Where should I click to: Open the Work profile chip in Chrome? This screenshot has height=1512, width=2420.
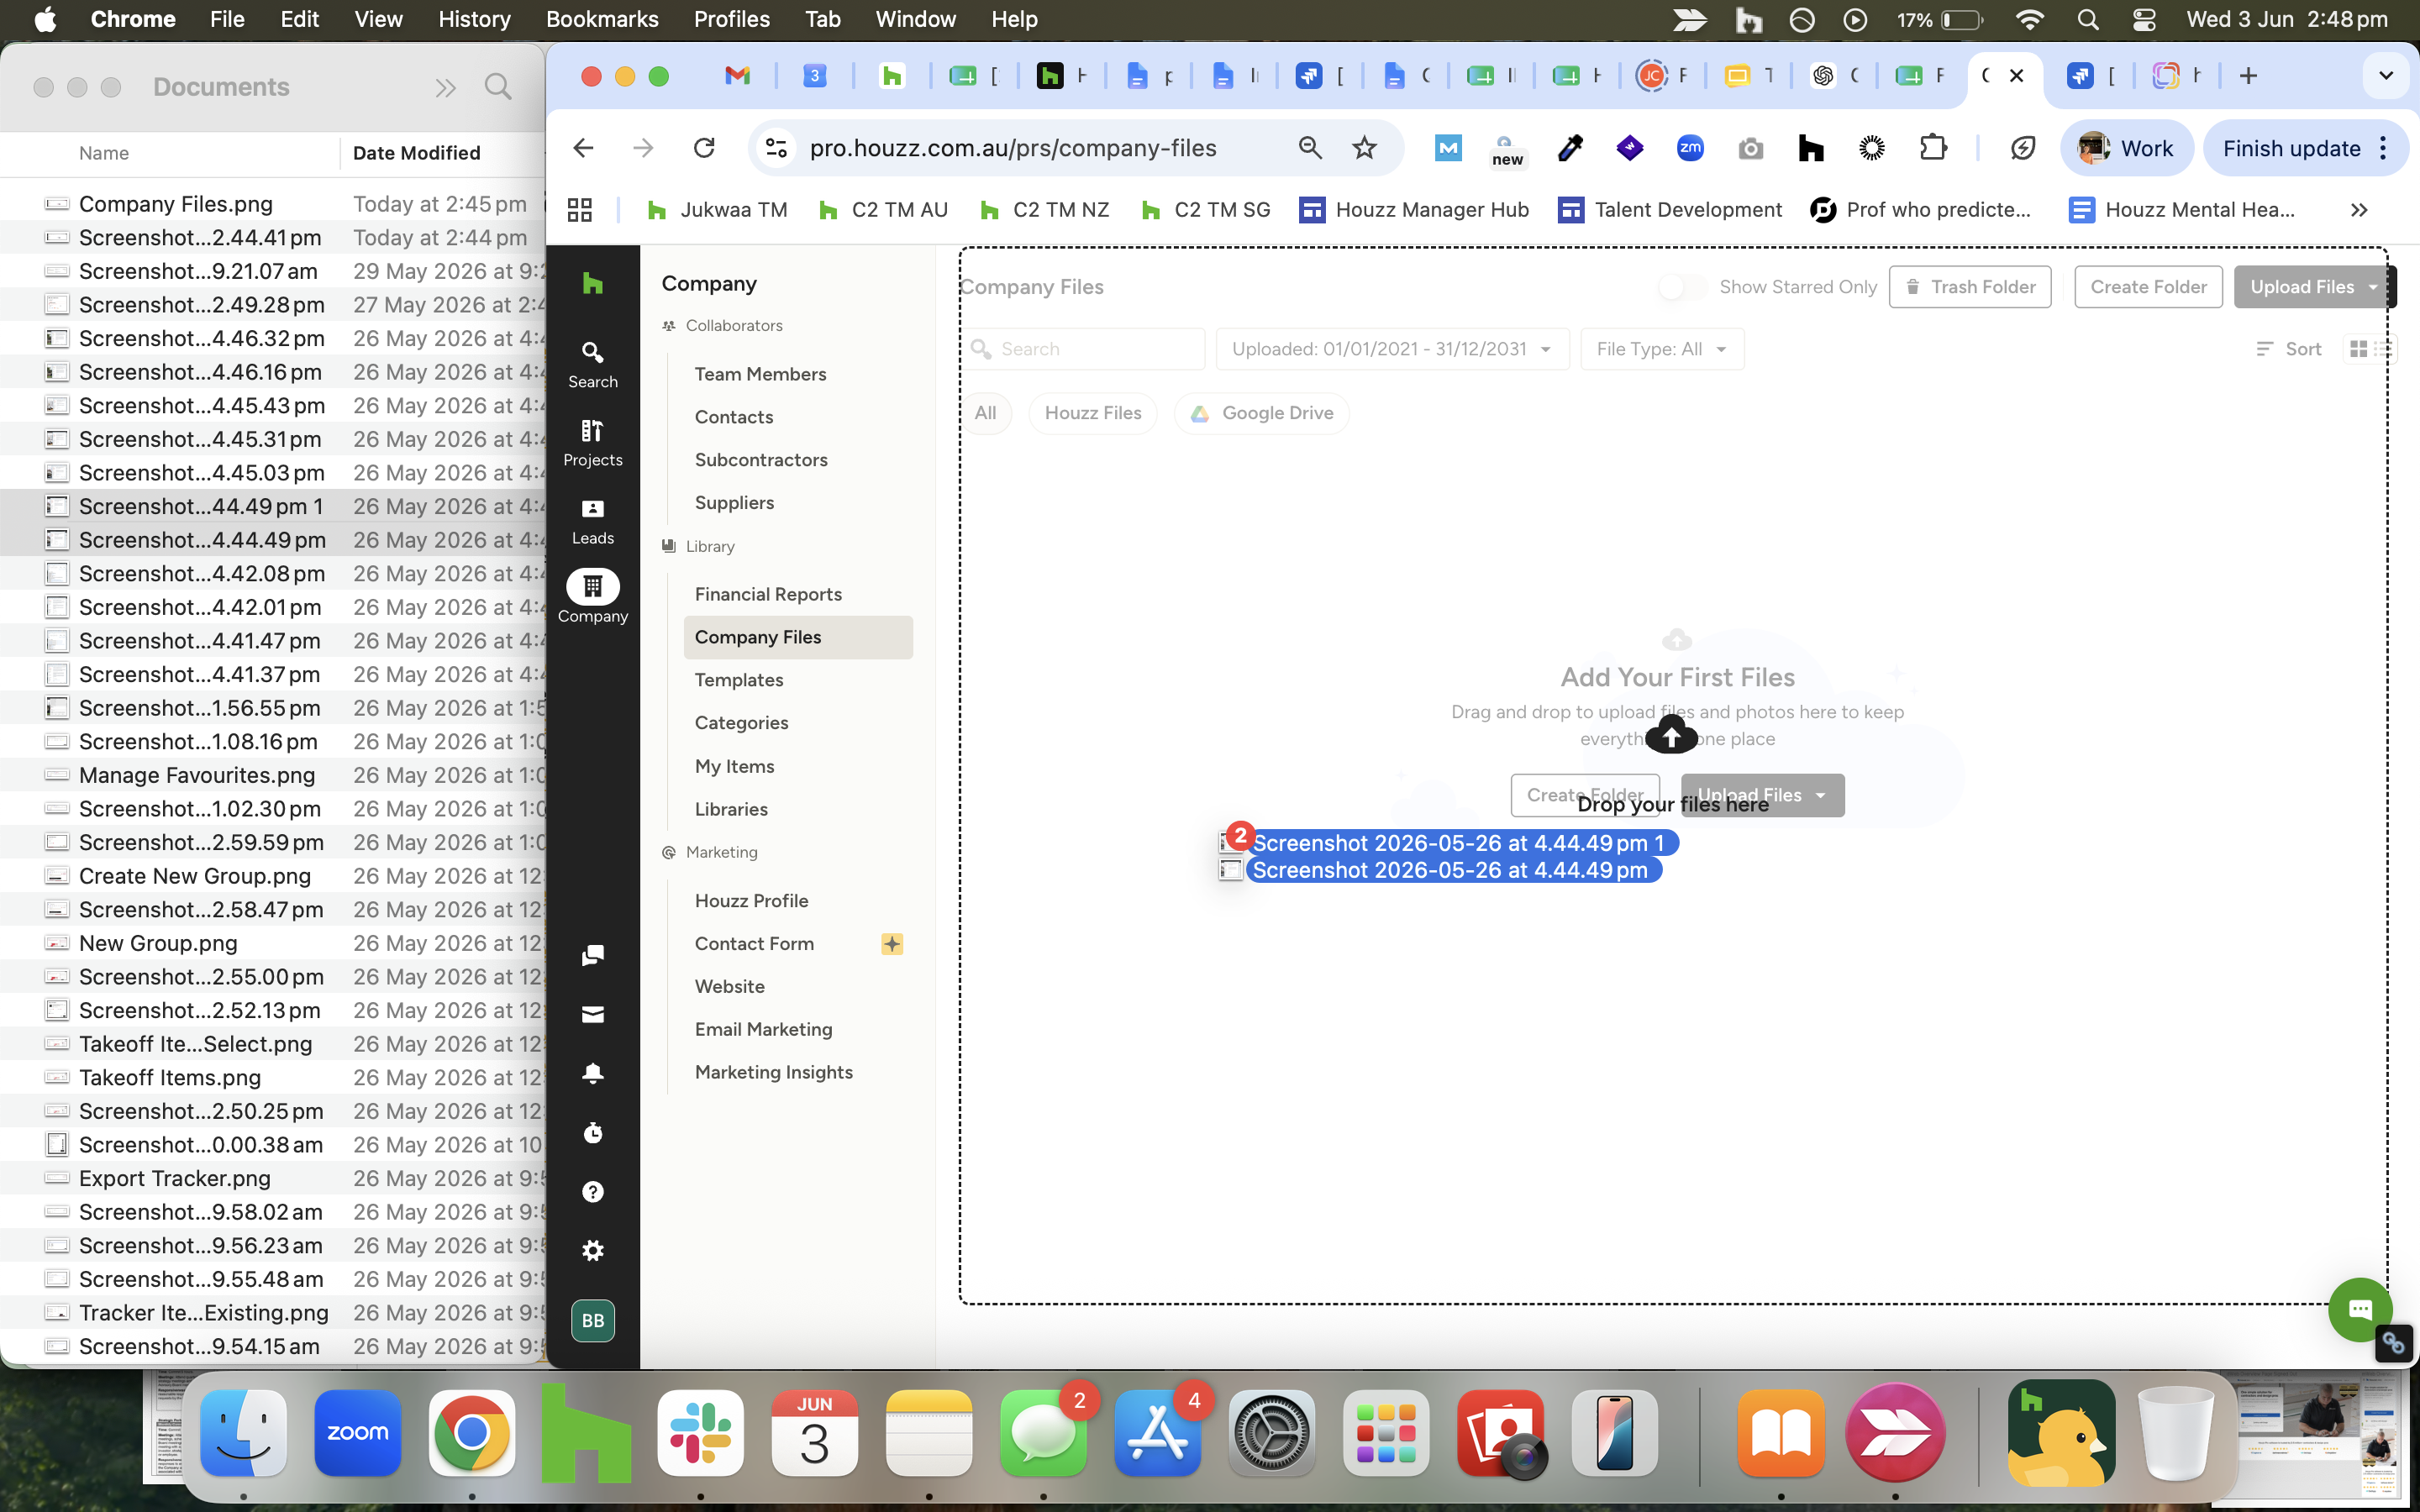[x=2126, y=148]
